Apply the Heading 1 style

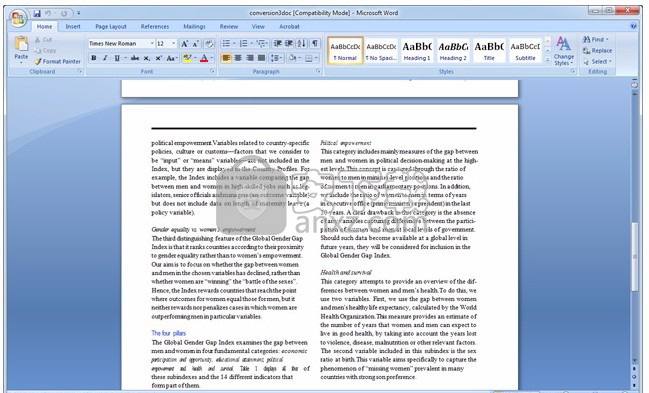417,51
